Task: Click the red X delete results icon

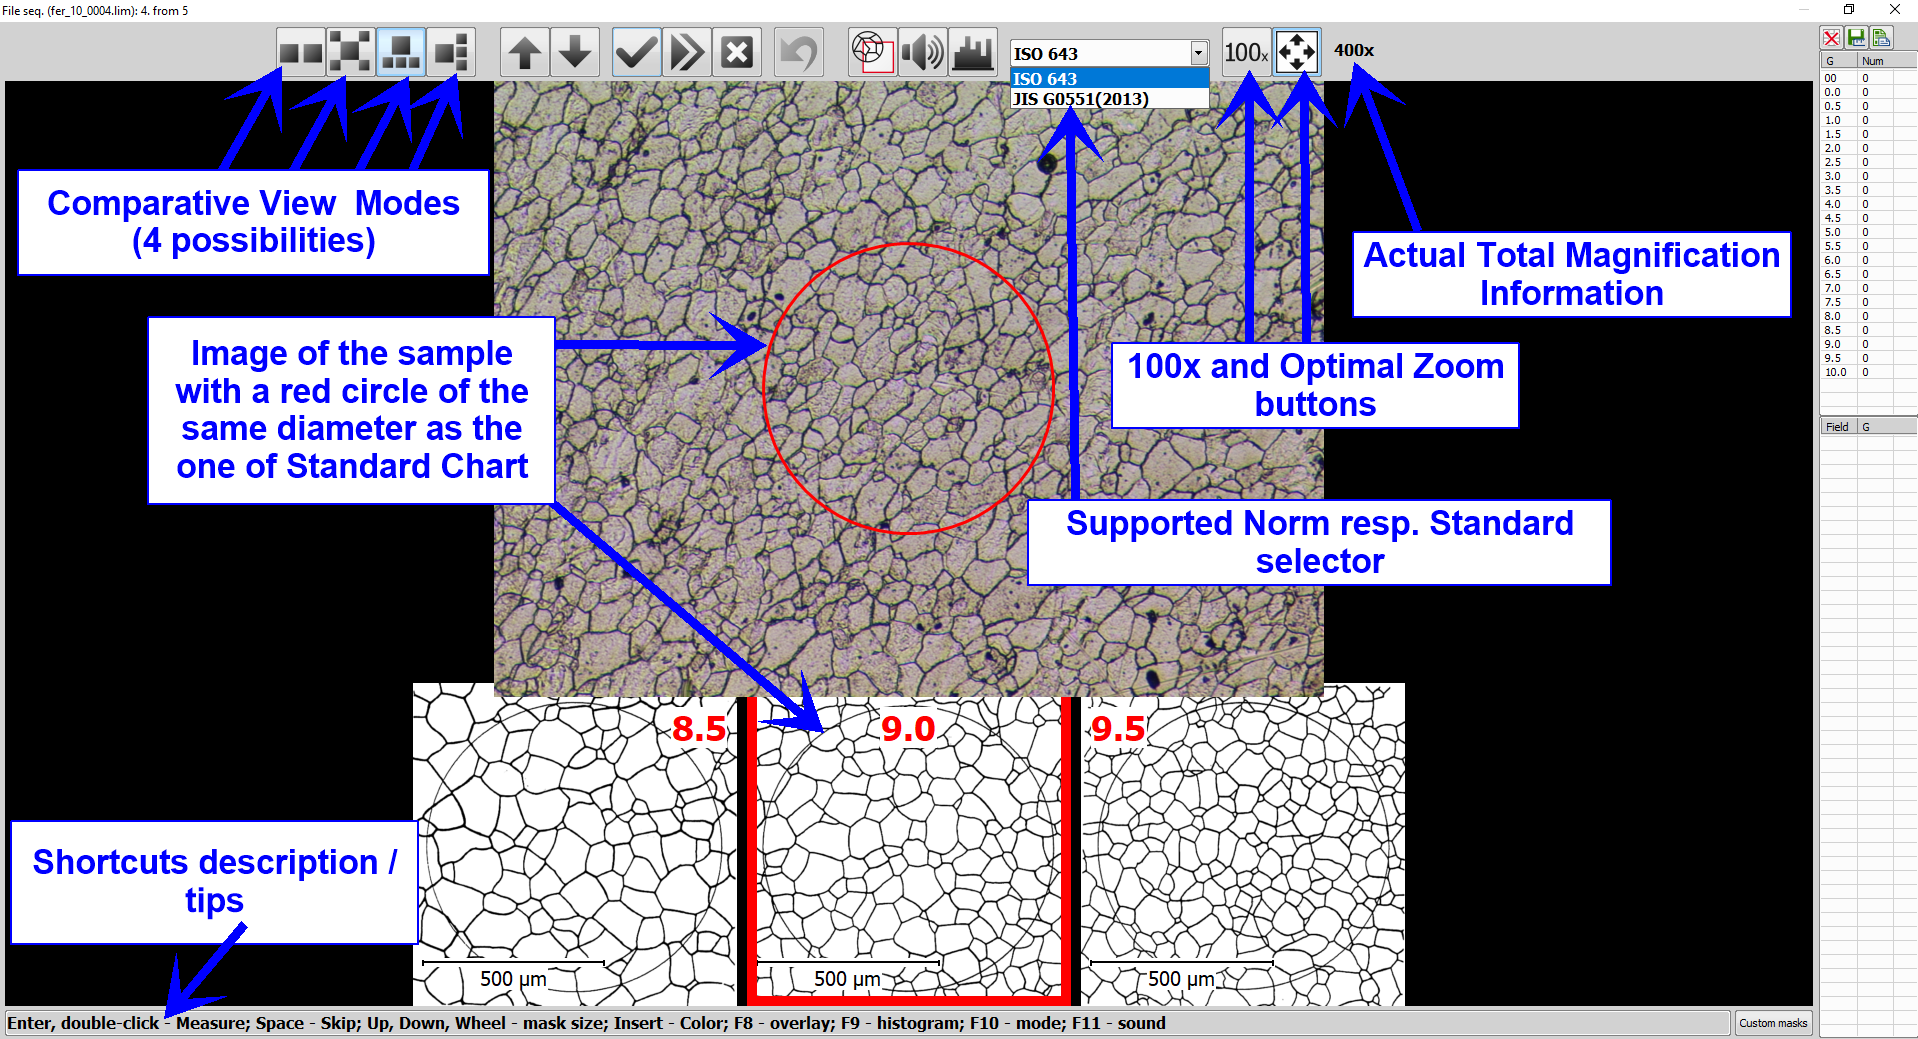Action: coord(1831,38)
